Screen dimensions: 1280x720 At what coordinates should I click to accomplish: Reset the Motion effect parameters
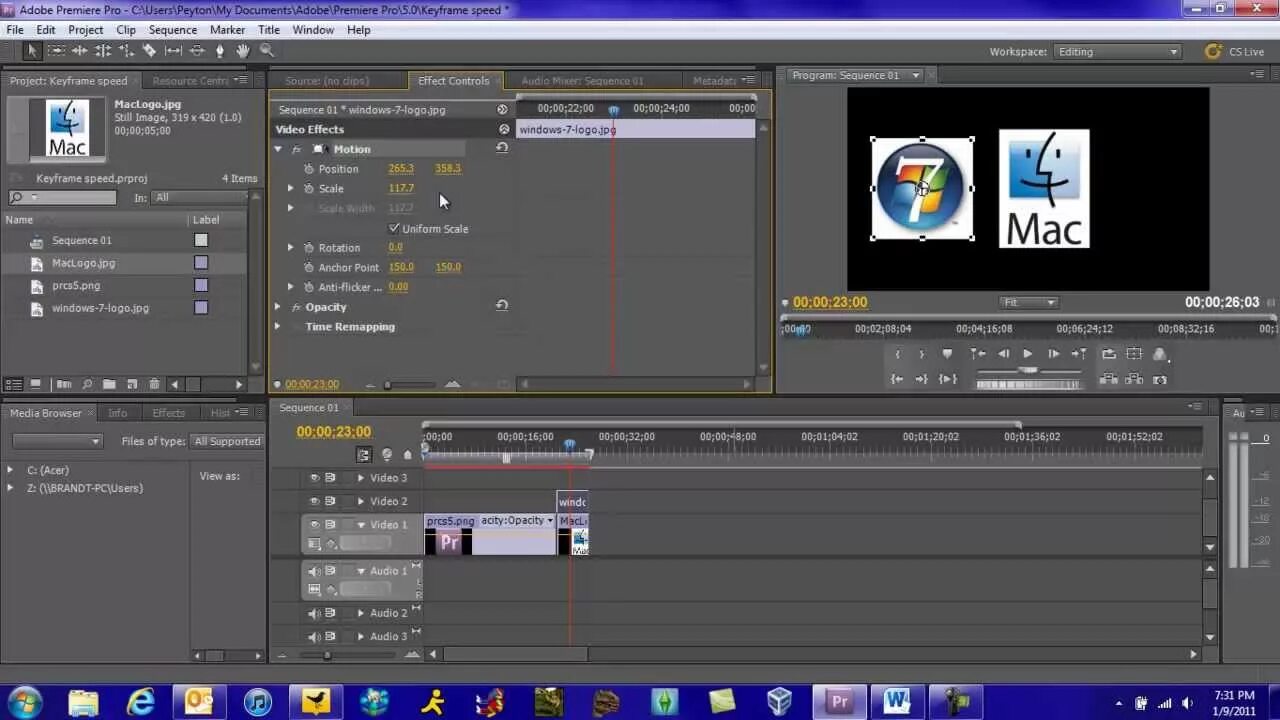[x=502, y=148]
